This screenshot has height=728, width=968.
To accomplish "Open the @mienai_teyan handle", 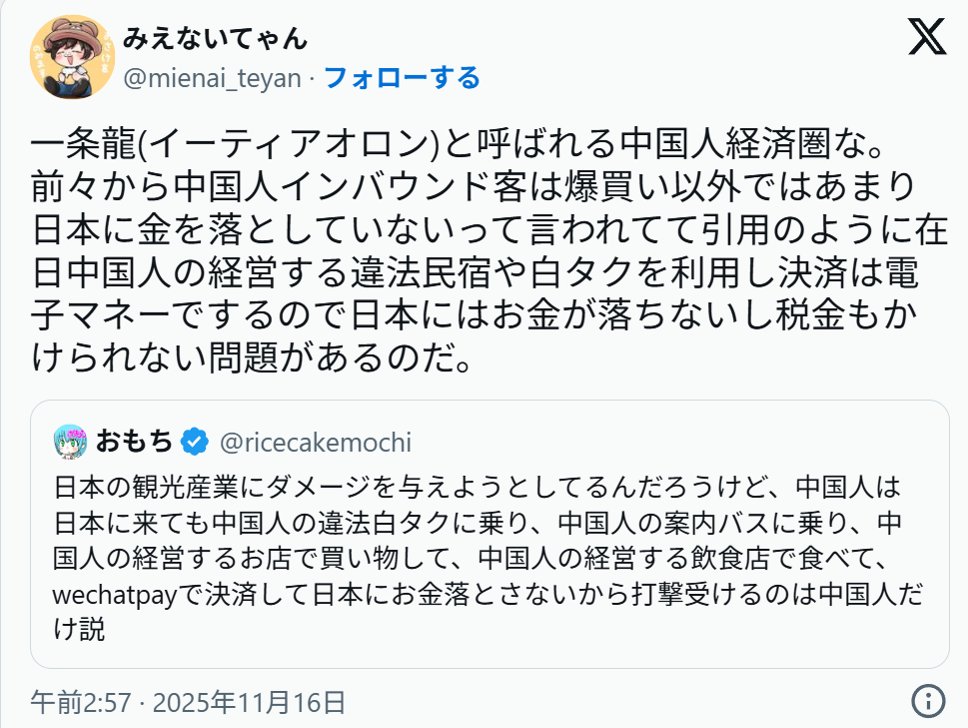I will [211, 78].
